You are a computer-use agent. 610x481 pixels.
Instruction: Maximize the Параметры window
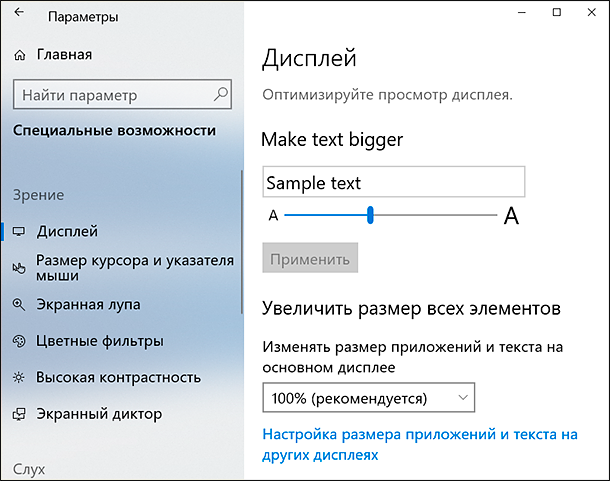point(557,12)
